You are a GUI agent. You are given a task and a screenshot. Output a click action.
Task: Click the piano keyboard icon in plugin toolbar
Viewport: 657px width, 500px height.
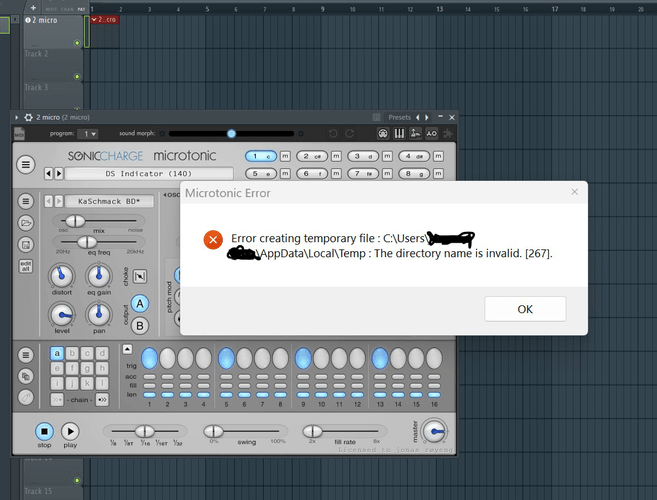coord(399,134)
